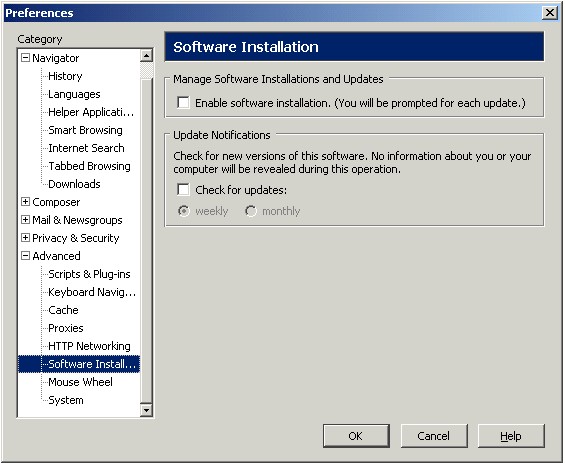Click category list scroll-up arrow
Image resolution: width=565 pixels, height=463 pixels.
[x=146, y=55]
